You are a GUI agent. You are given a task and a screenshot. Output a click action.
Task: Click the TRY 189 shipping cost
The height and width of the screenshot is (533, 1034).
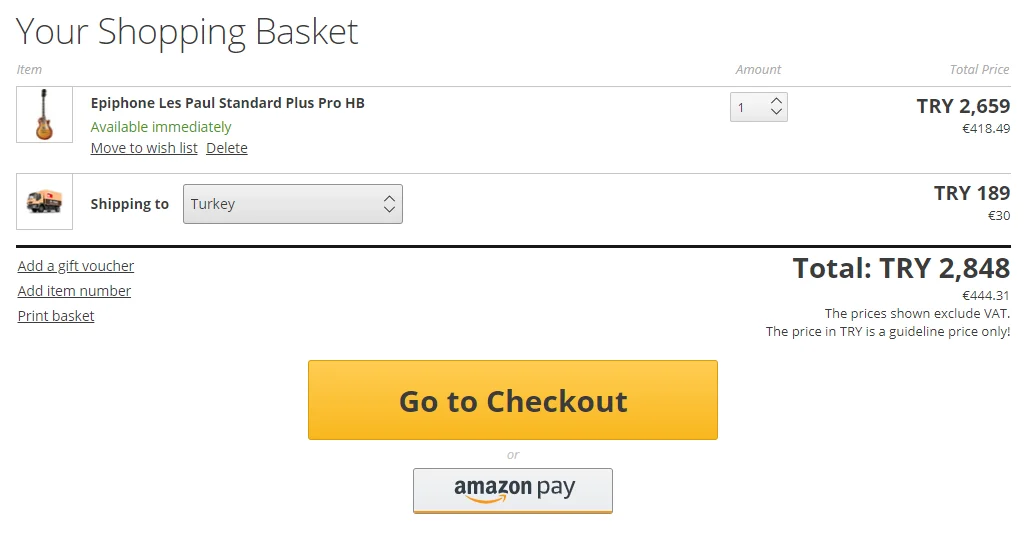click(x=971, y=193)
